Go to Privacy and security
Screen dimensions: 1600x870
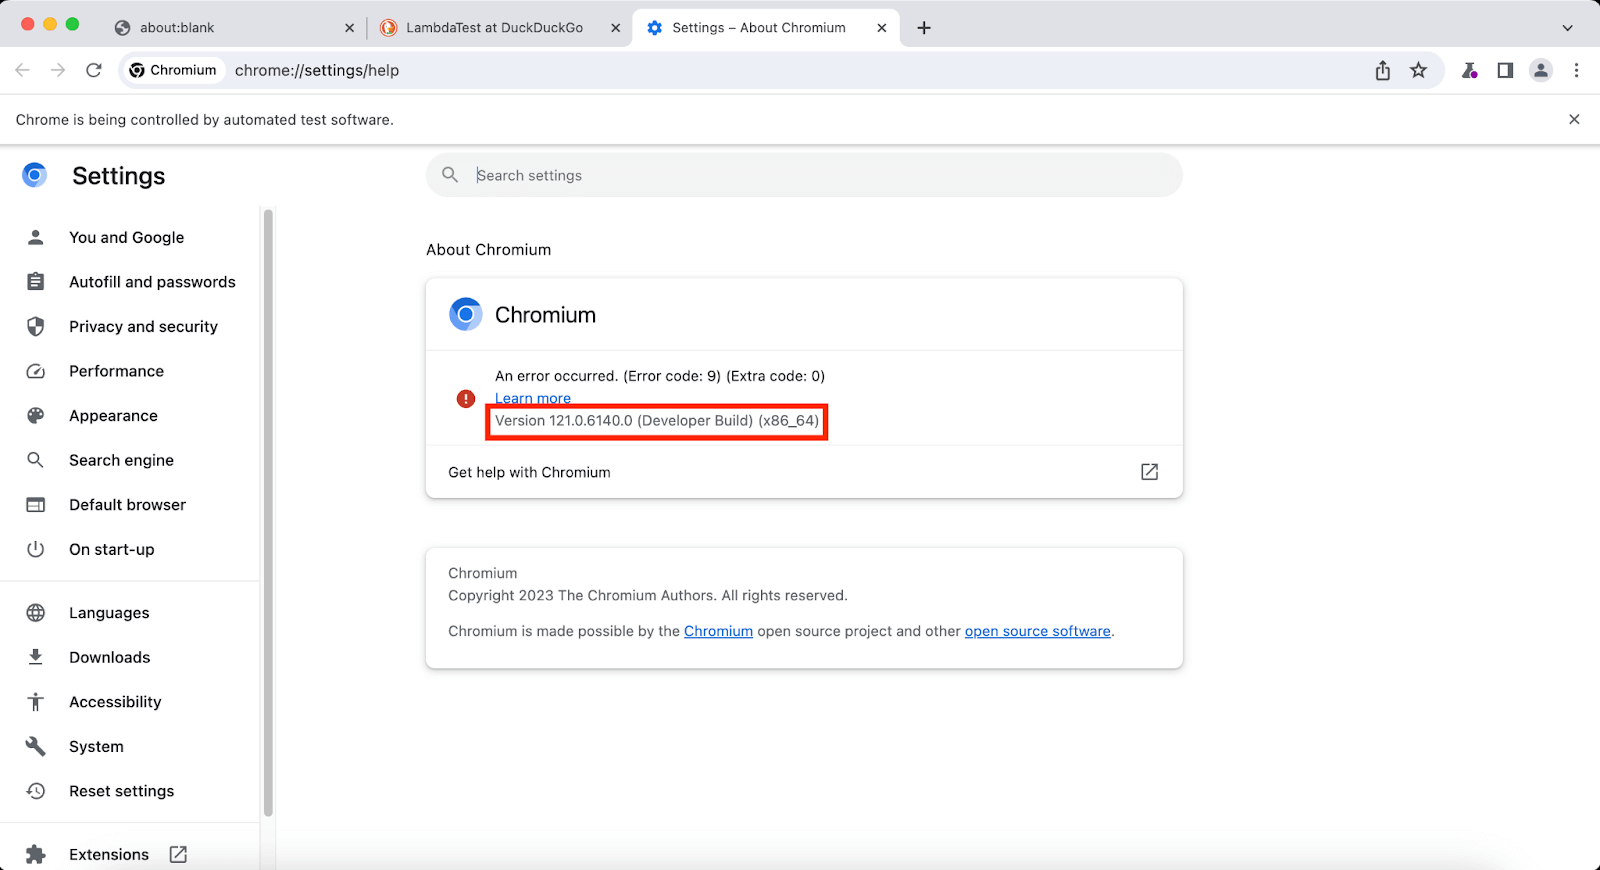point(130,326)
